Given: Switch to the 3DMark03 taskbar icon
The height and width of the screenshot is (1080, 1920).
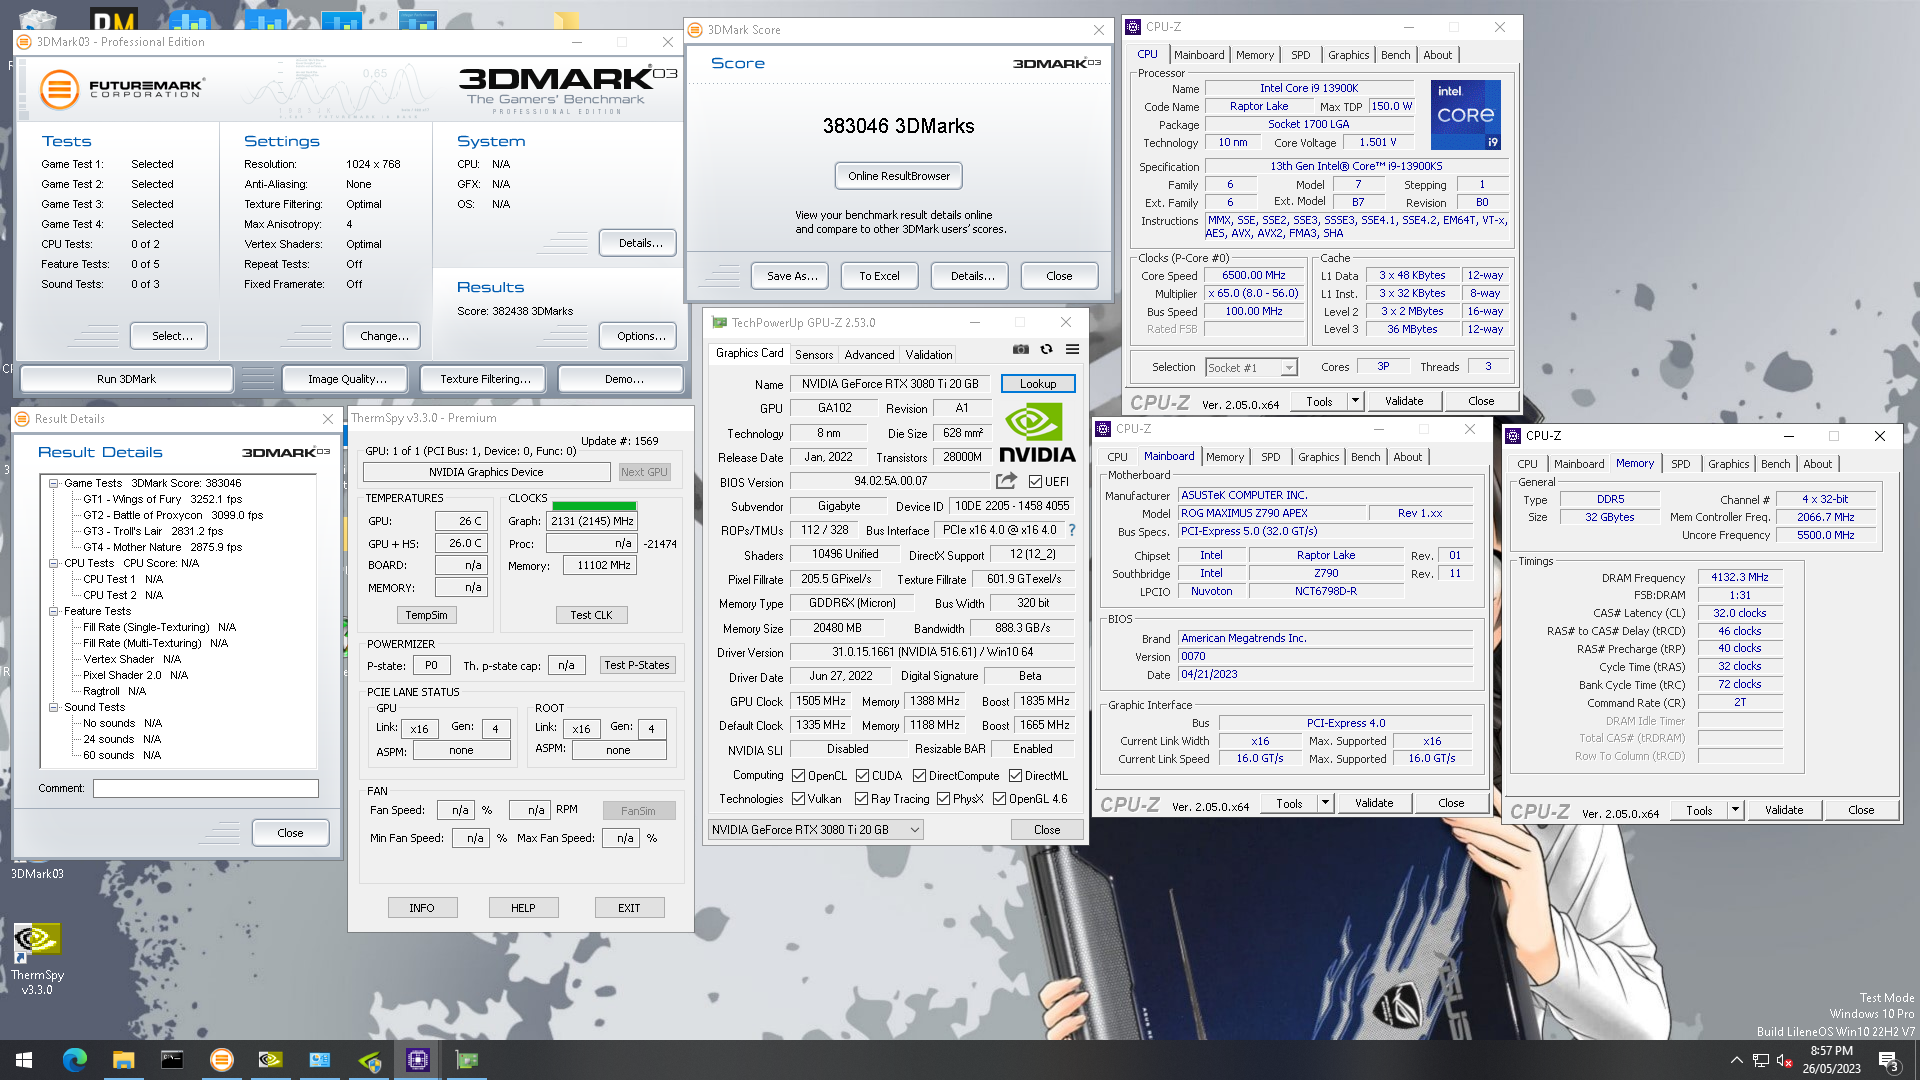Looking at the screenshot, I should point(221,1060).
